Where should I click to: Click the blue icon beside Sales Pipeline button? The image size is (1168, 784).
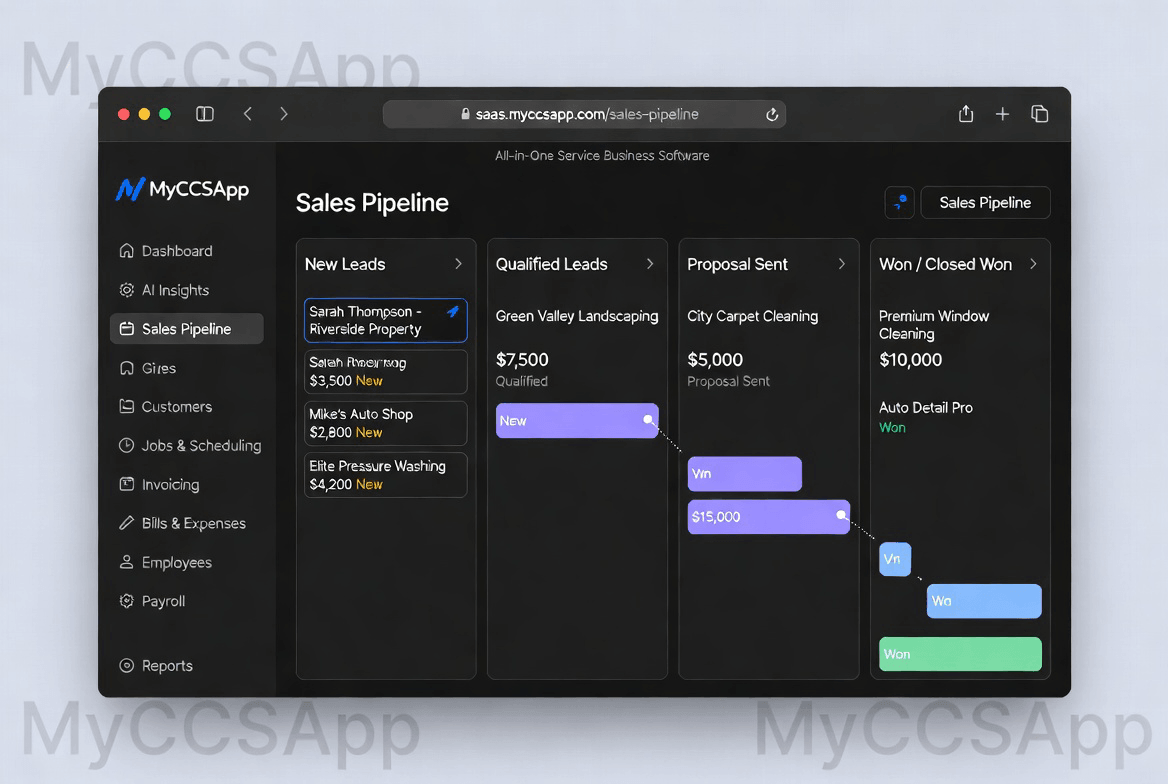click(x=900, y=203)
